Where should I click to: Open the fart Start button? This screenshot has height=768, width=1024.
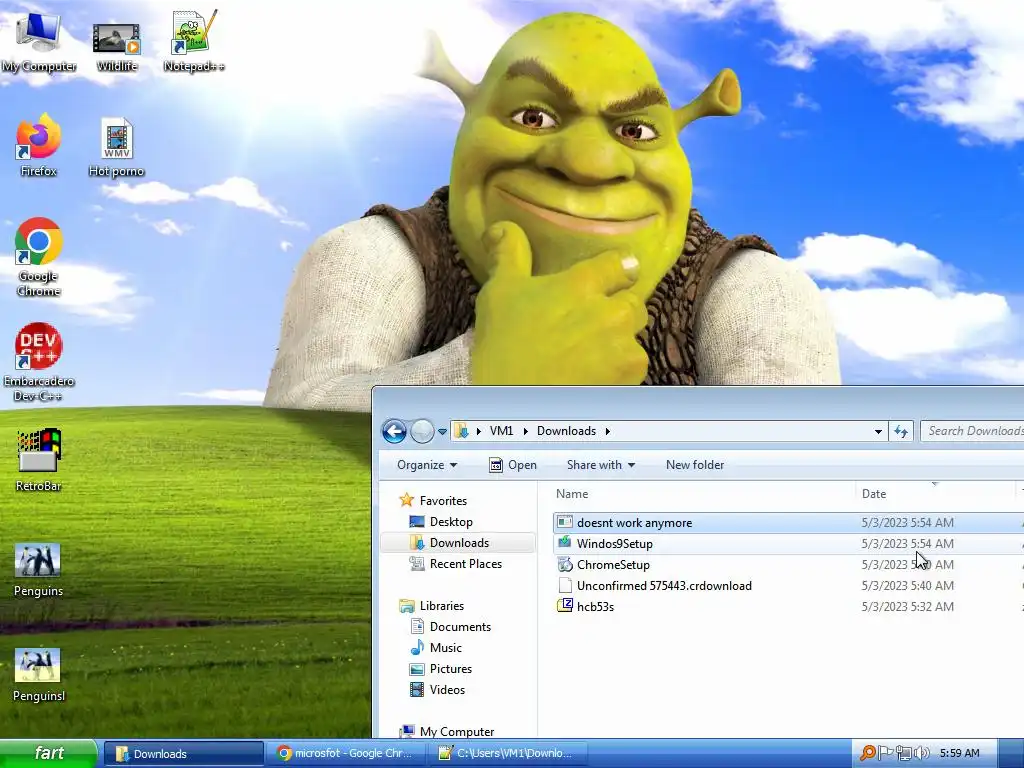[49, 753]
